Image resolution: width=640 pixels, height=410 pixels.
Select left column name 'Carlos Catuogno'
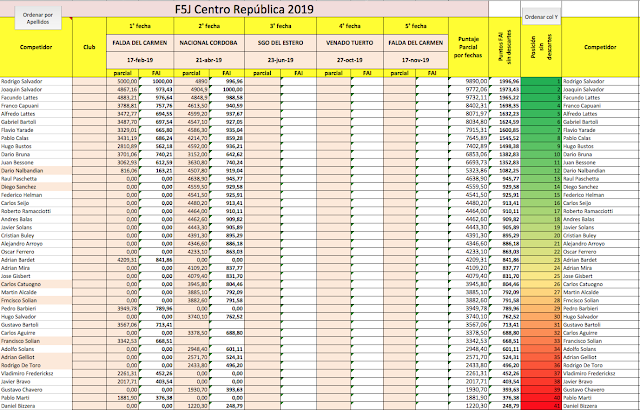21,284
